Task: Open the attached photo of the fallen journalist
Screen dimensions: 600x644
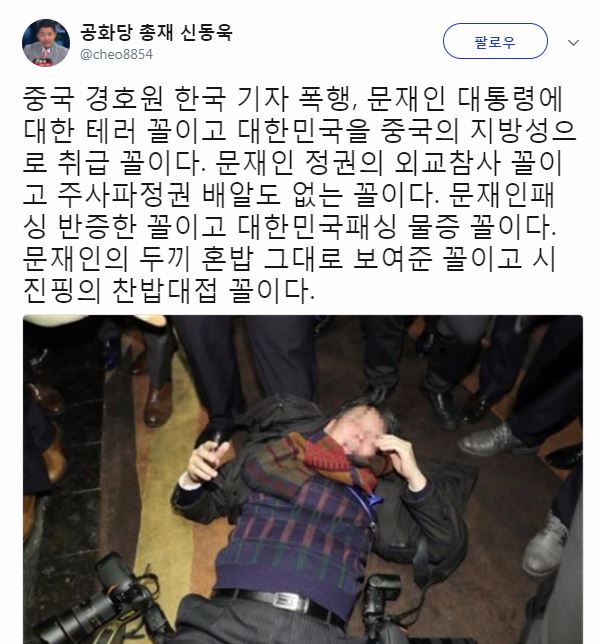Action: pos(303,479)
